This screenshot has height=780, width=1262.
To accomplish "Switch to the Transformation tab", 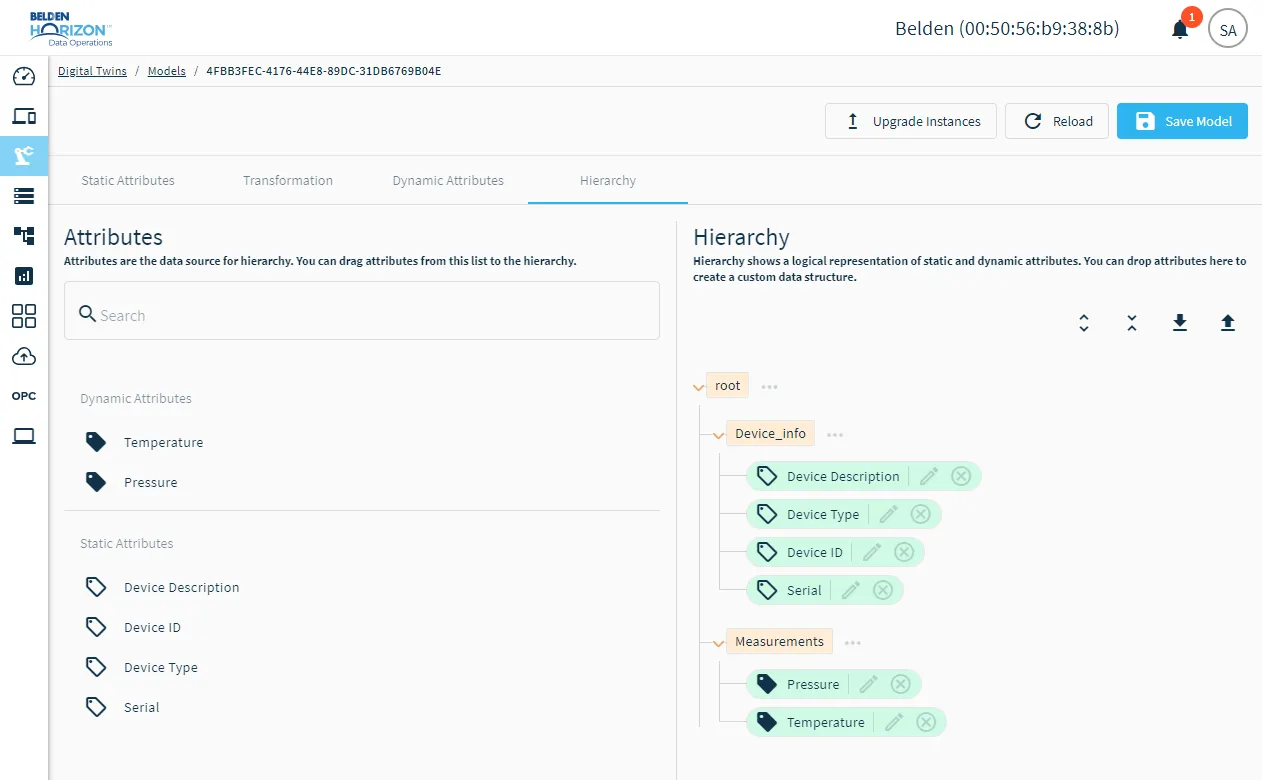I will [x=288, y=180].
